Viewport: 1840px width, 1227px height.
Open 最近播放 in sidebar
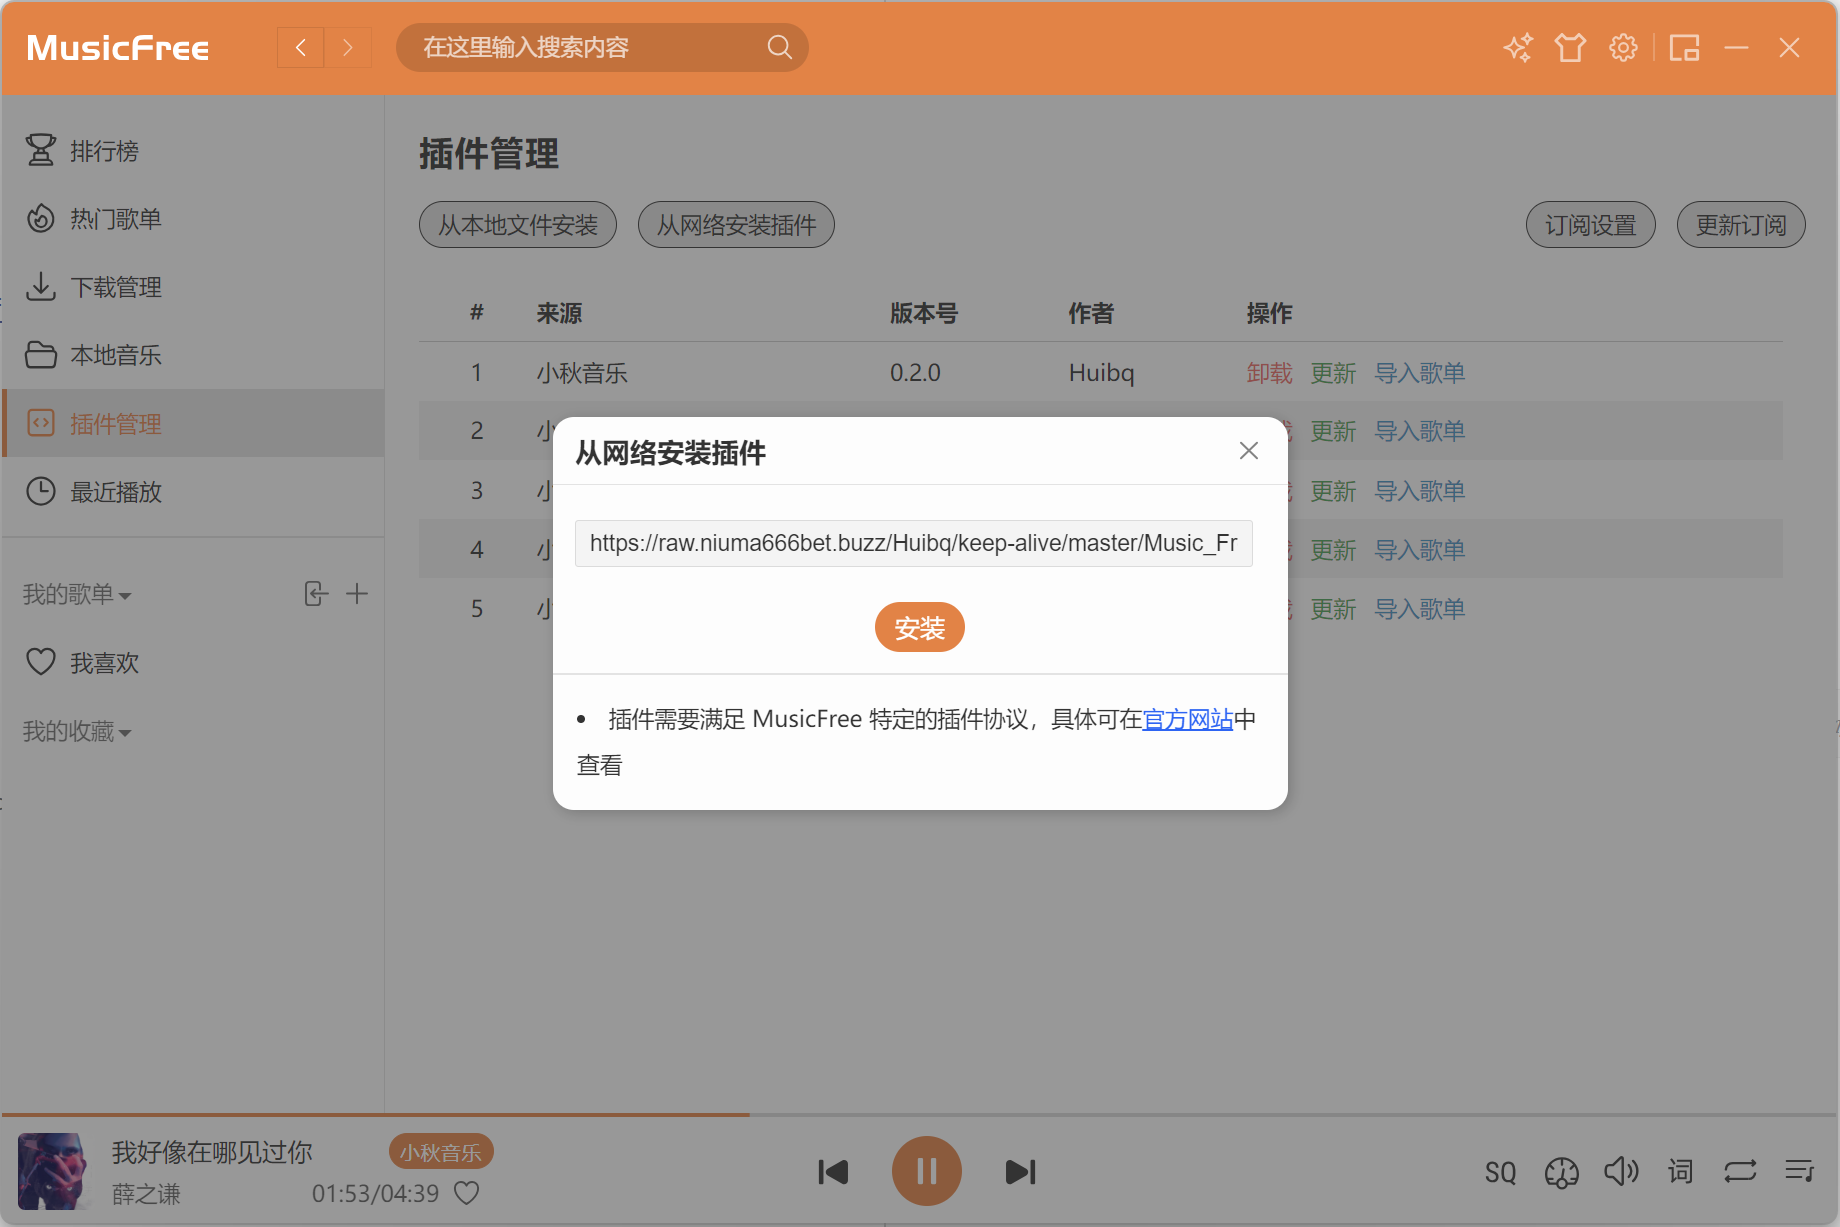click(x=194, y=491)
